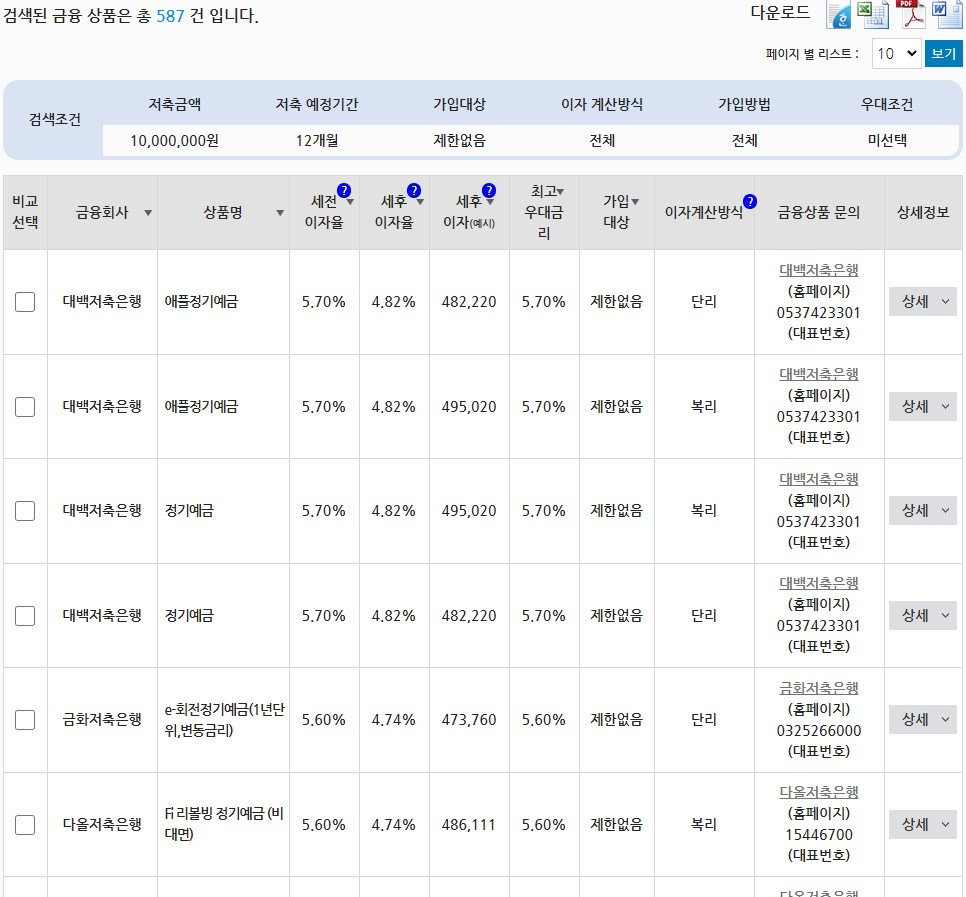
Task: Click product name e-회전정기예금(1년단위,변동금리)
Action: pos(224,720)
